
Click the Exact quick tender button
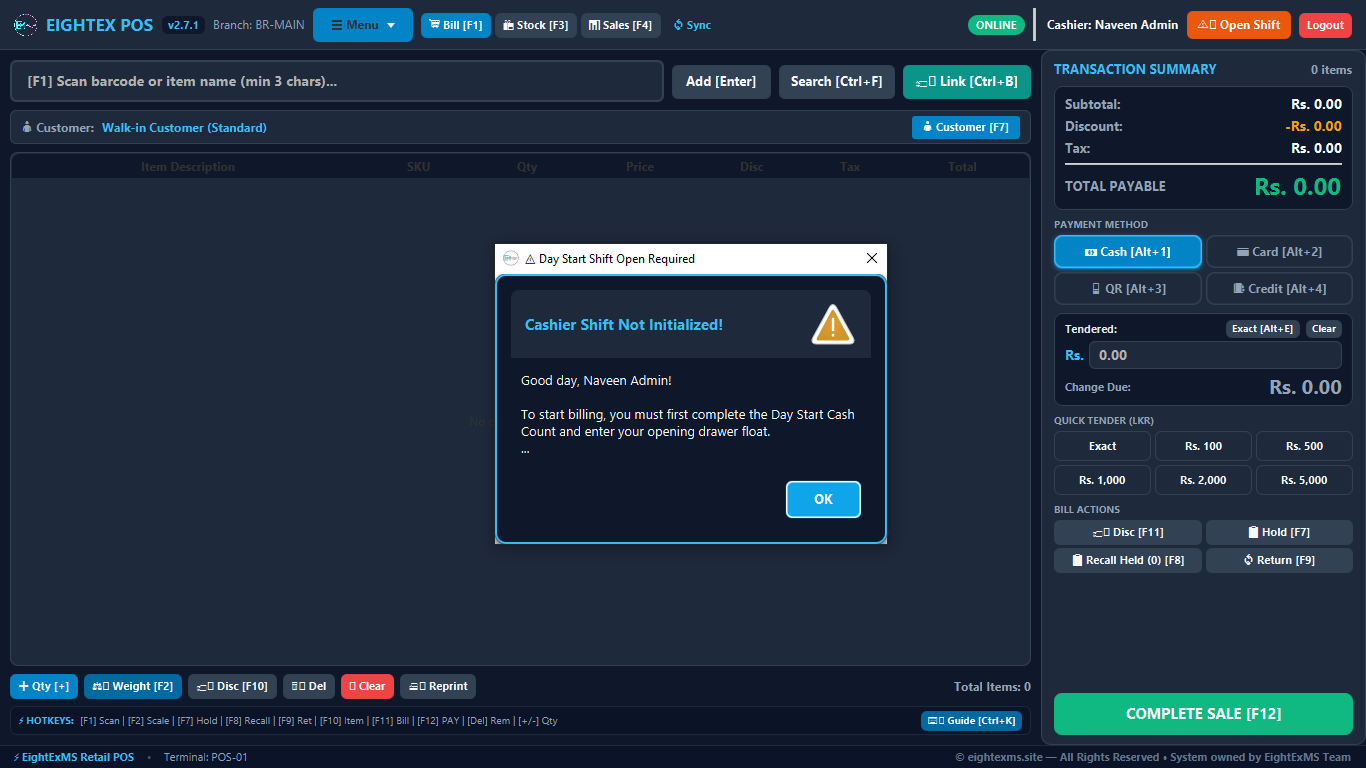pos(1103,446)
